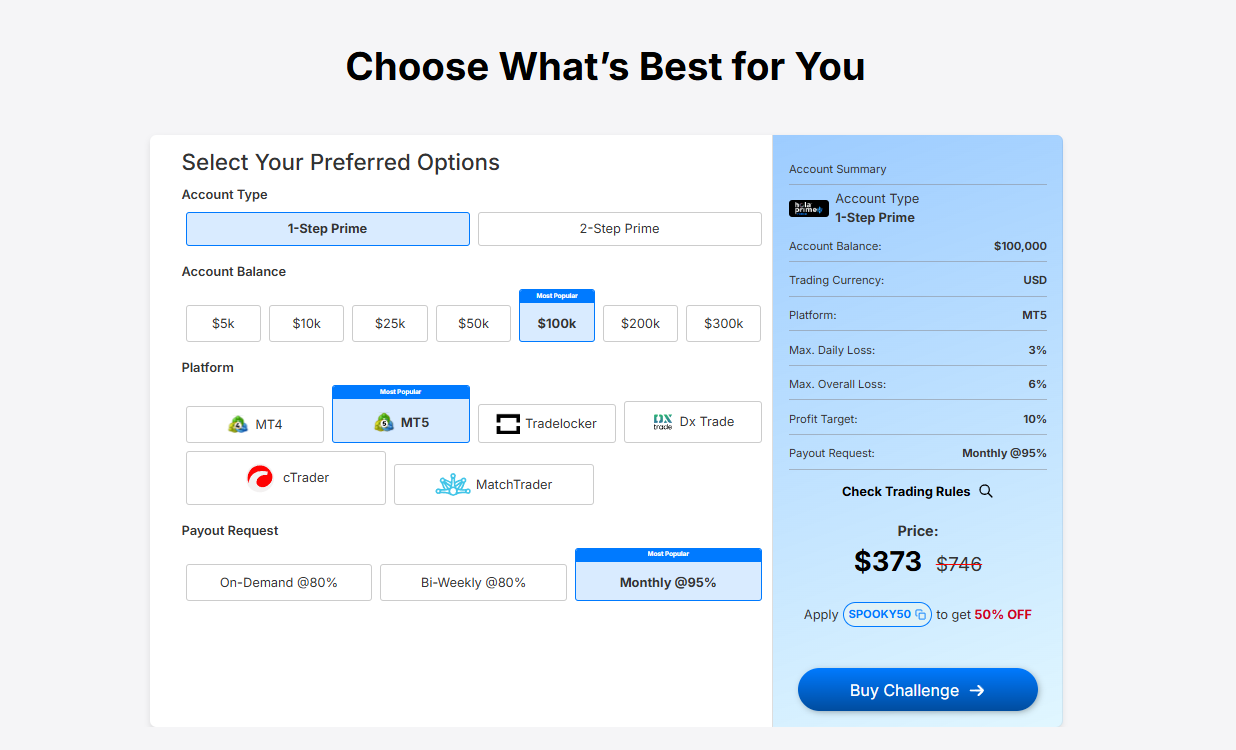This screenshot has height=750, width=1236.
Task: Open the Check Trading Rules link
Action: coord(906,491)
